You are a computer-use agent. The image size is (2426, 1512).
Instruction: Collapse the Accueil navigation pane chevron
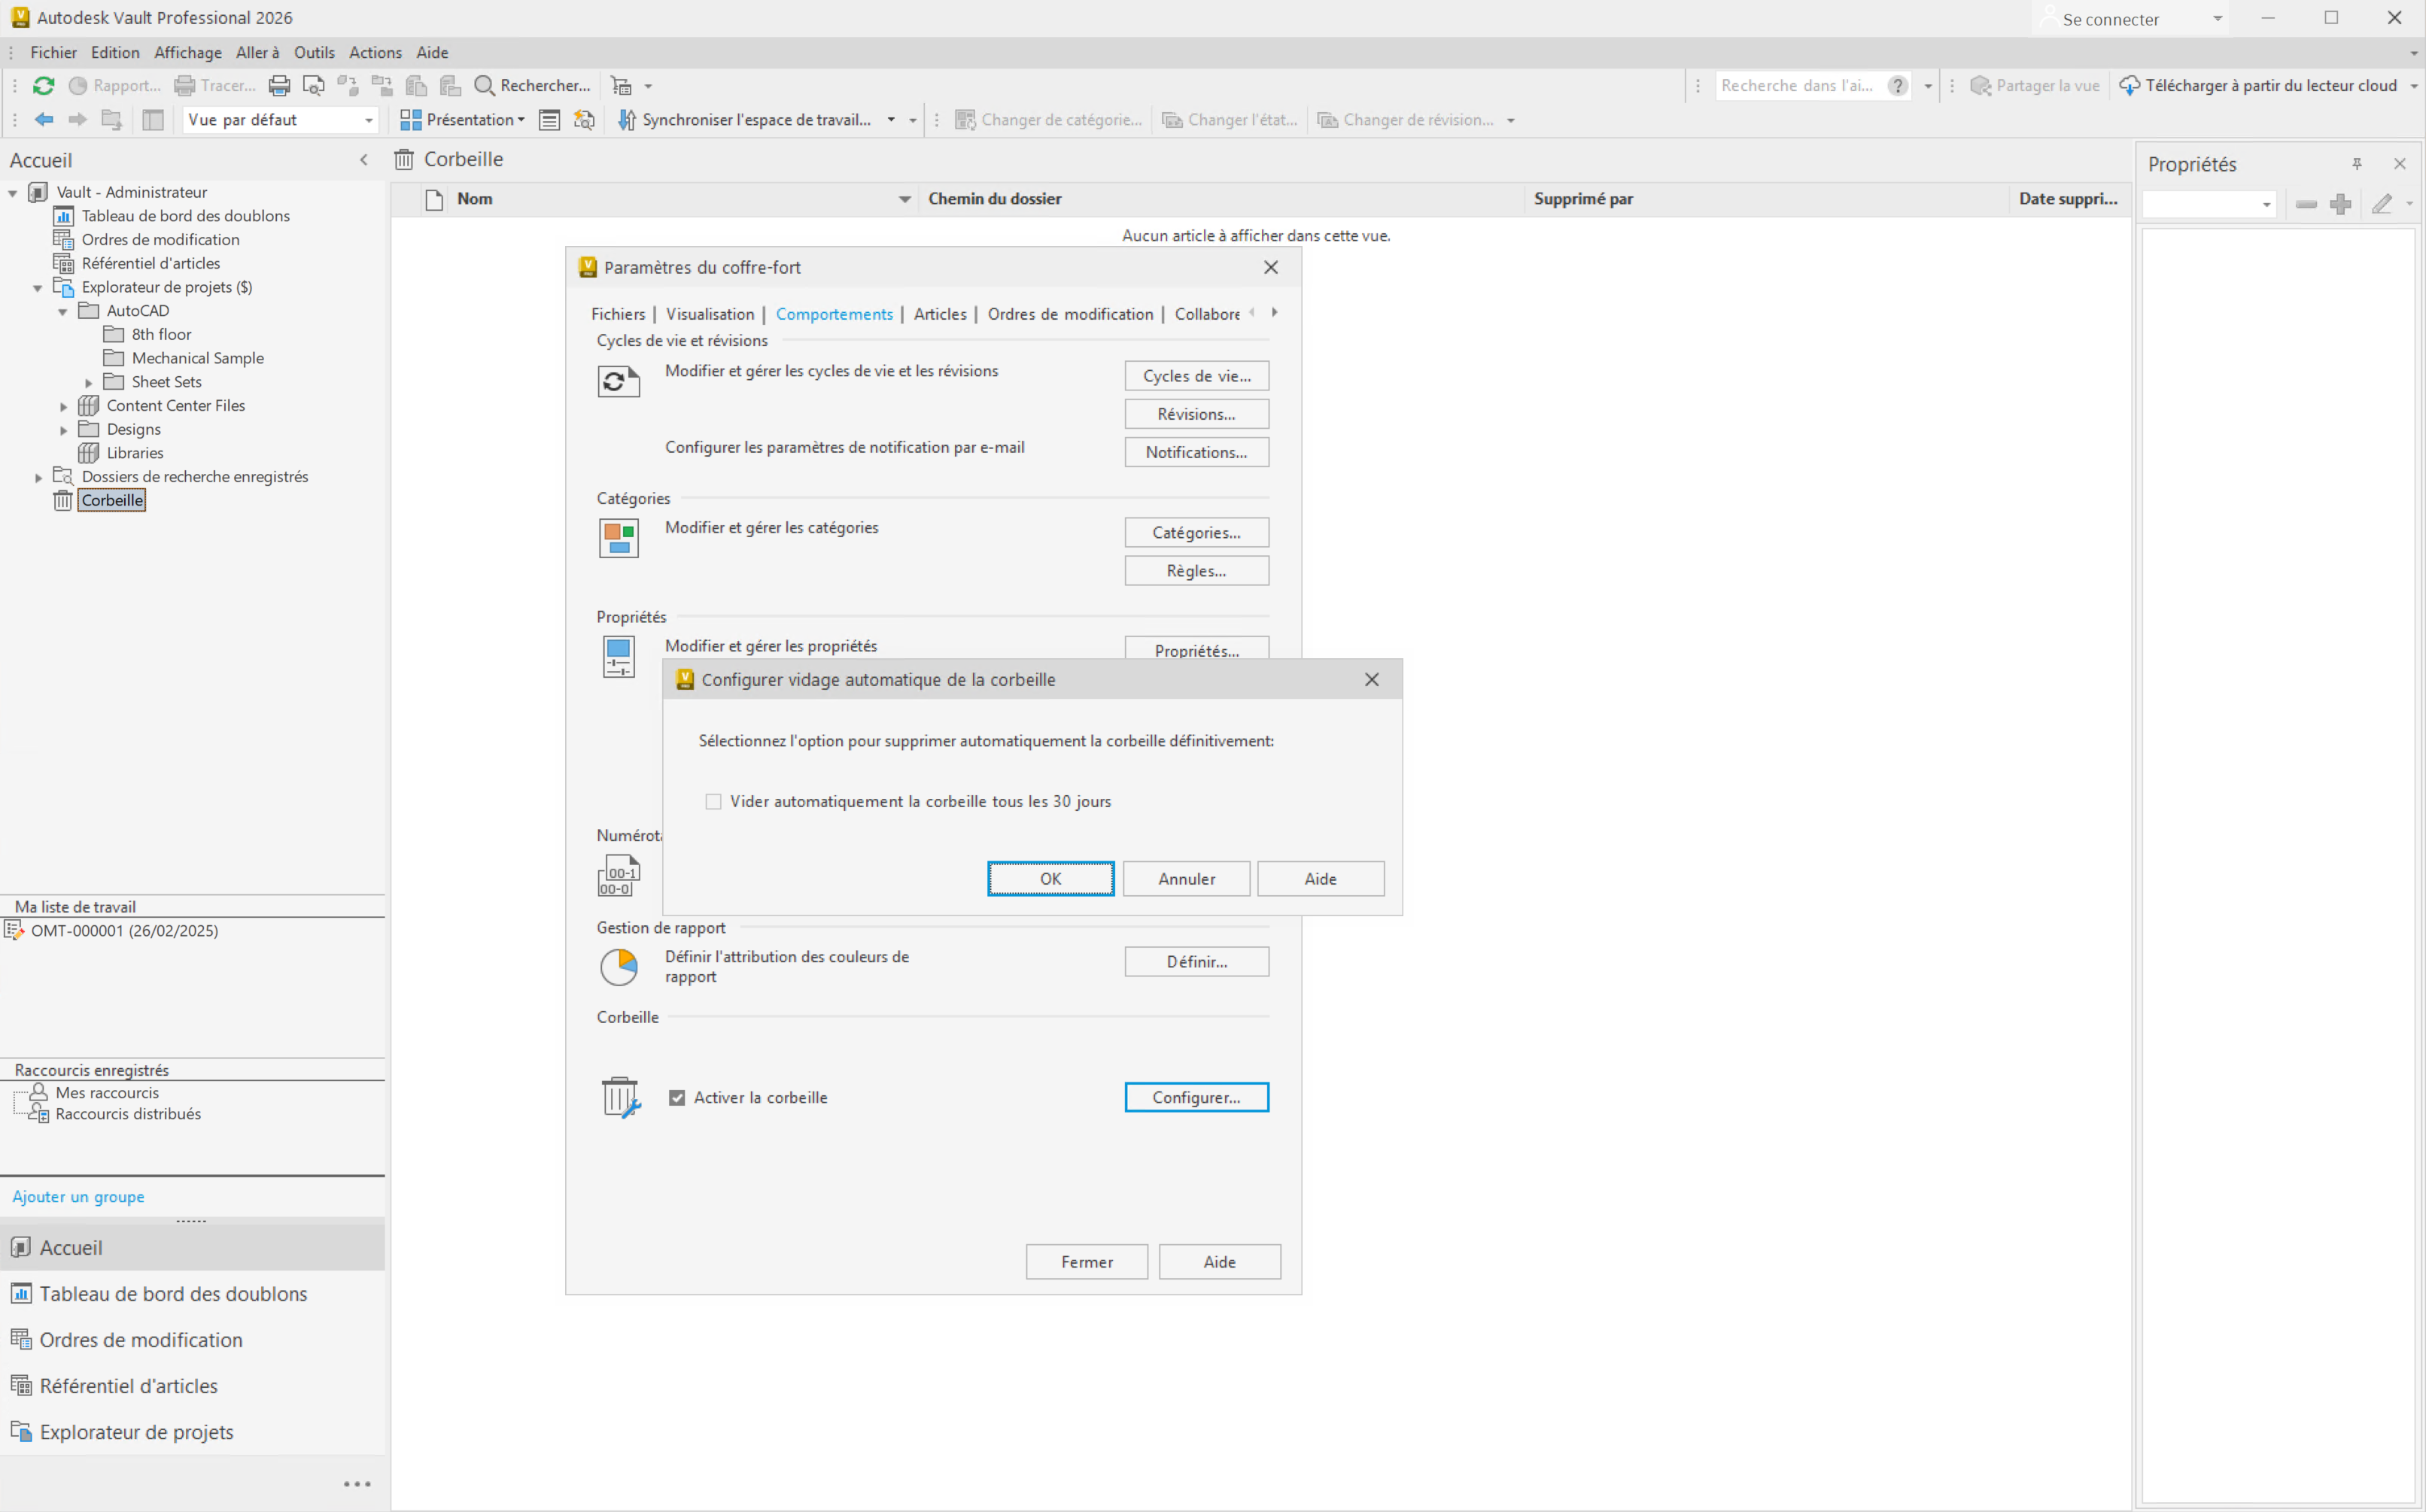(364, 160)
